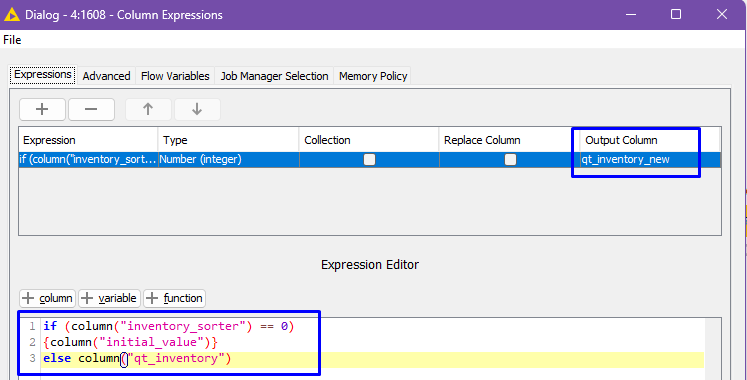Select the qt_inventory_new output column cell
The width and height of the screenshot is (747, 380).
point(650,160)
